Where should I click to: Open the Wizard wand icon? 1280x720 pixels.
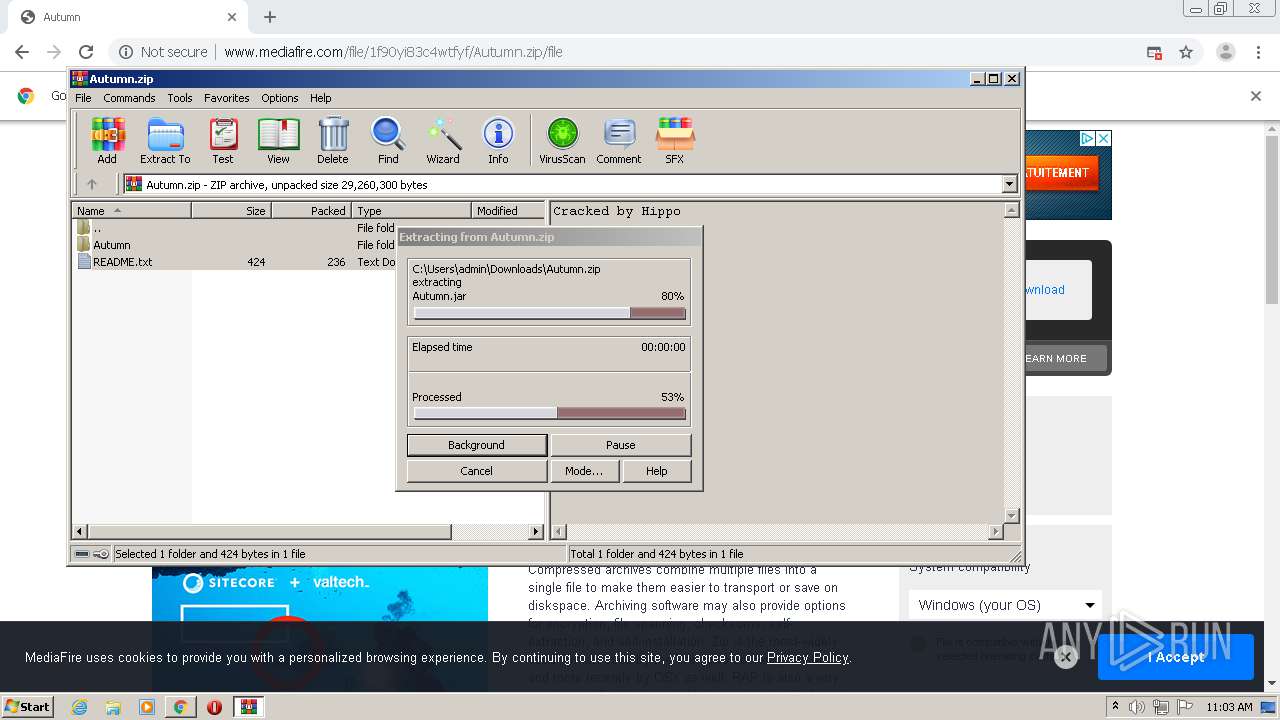click(x=443, y=140)
